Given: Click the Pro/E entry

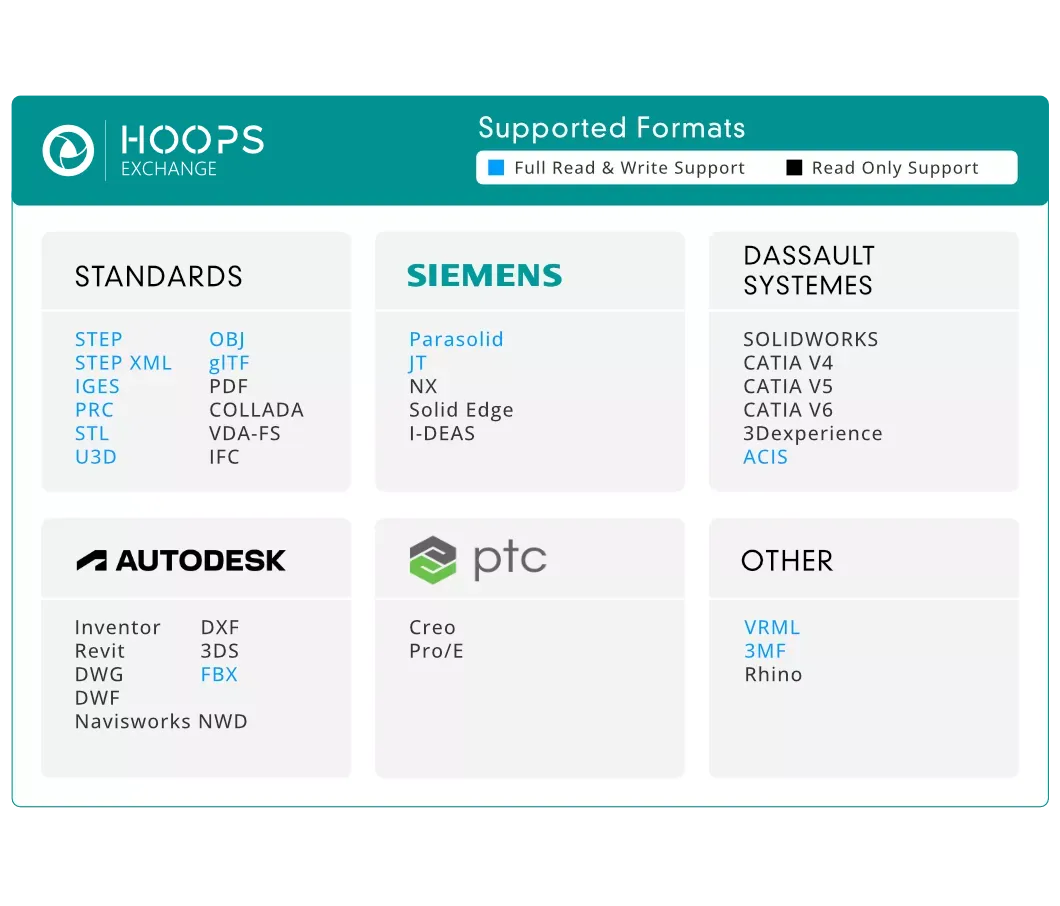Looking at the screenshot, I should (436, 651).
